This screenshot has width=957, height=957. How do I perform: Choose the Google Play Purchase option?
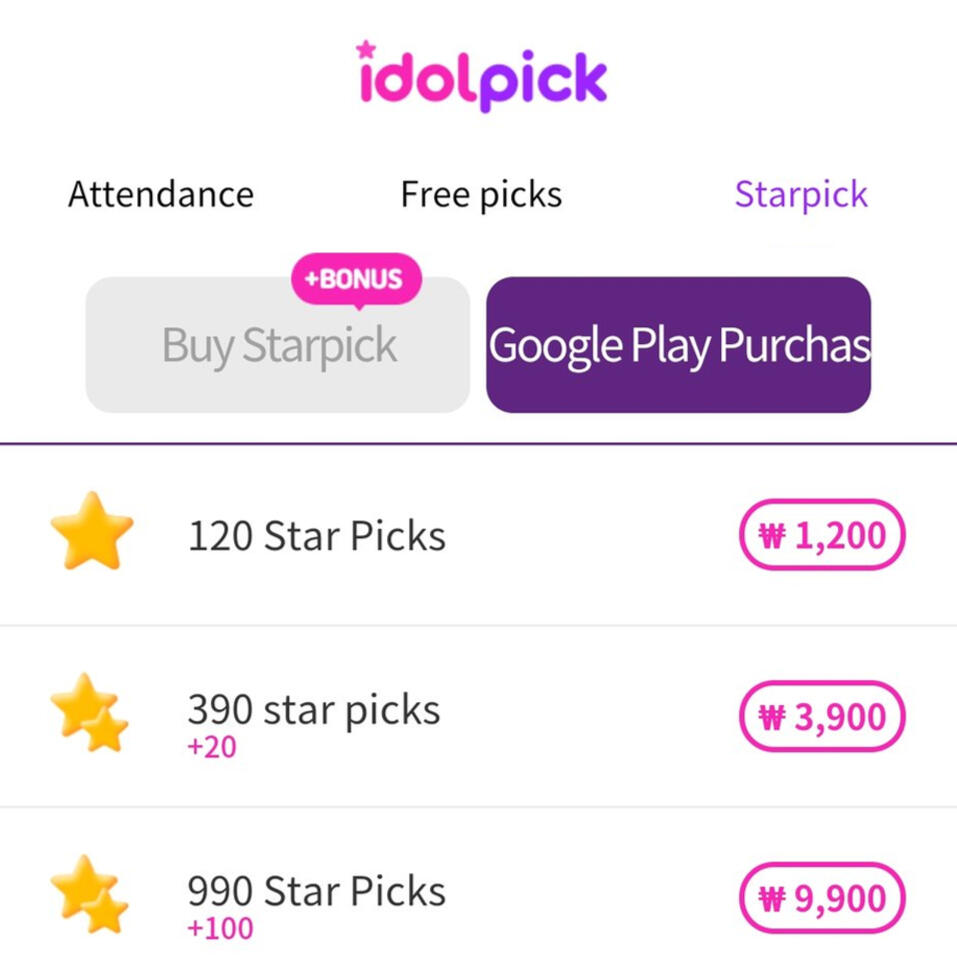(x=678, y=345)
